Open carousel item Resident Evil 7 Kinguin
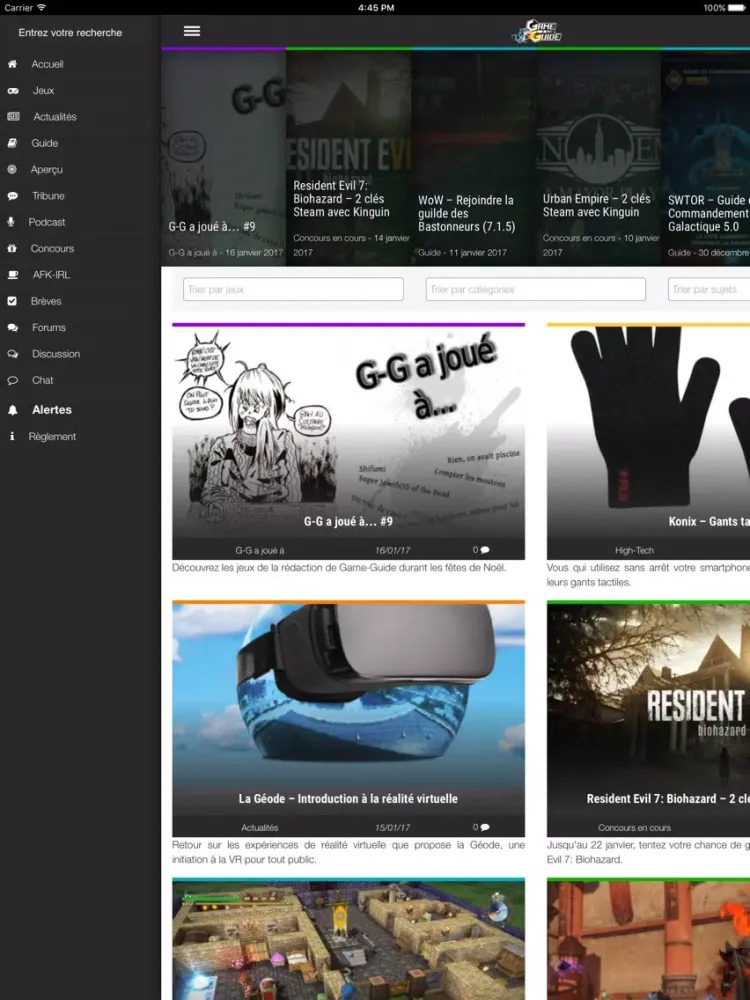750x1000 pixels. (348, 158)
